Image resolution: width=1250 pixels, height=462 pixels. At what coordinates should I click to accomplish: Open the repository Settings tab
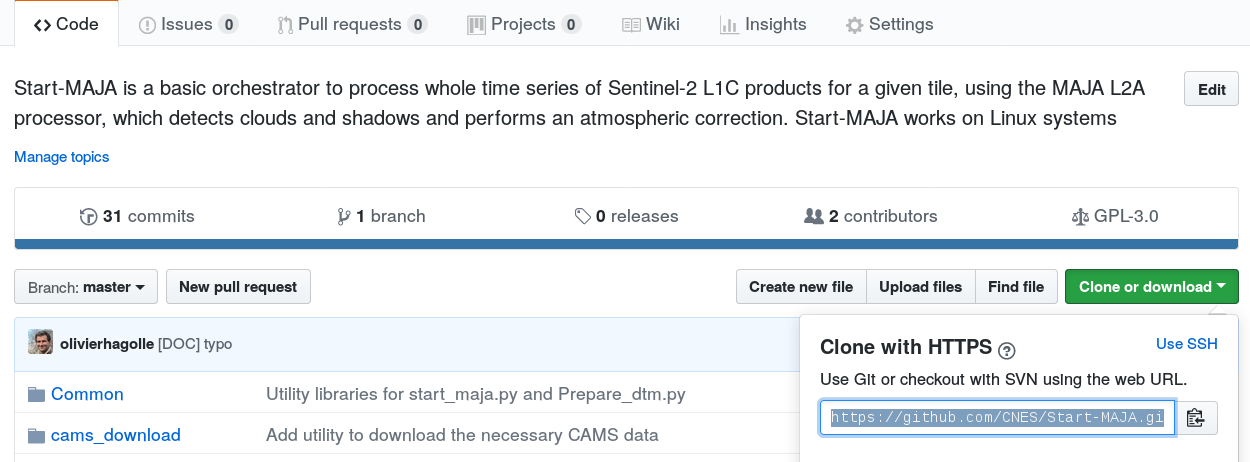click(x=889, y=24)
